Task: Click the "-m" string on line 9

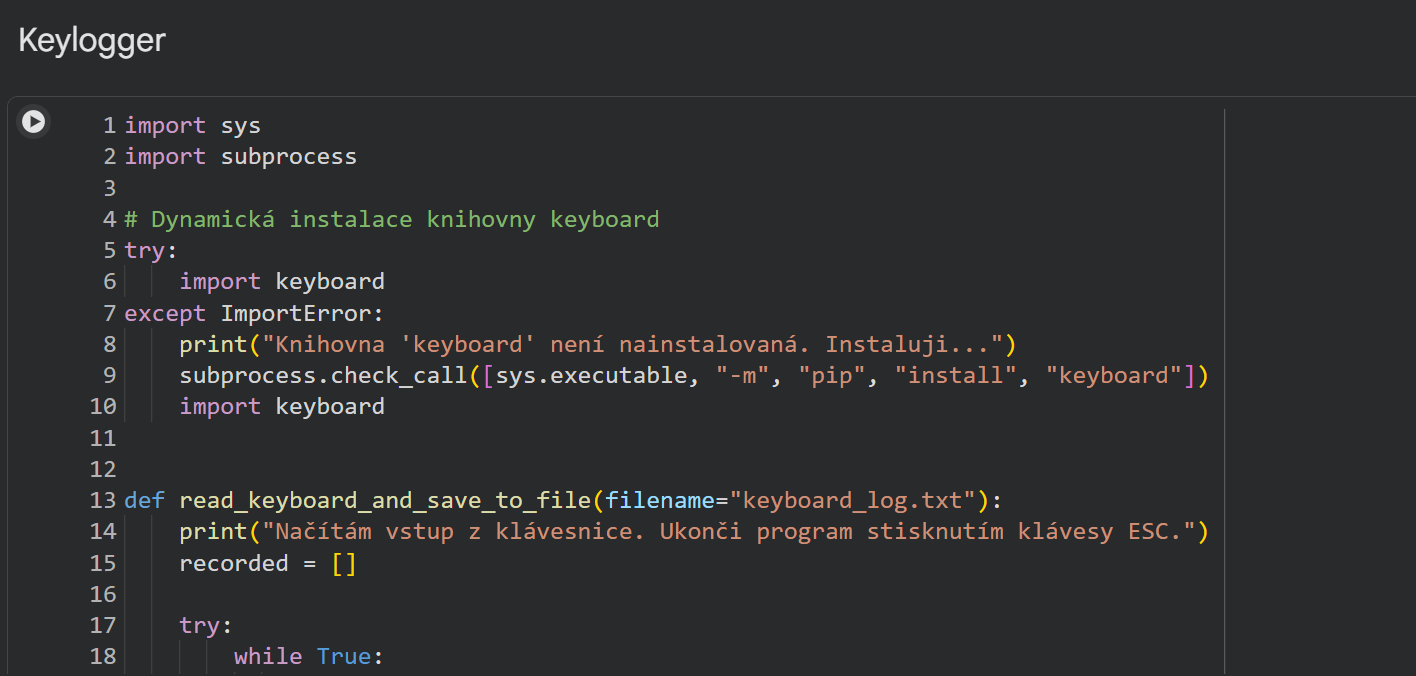Action: (743, 375)
